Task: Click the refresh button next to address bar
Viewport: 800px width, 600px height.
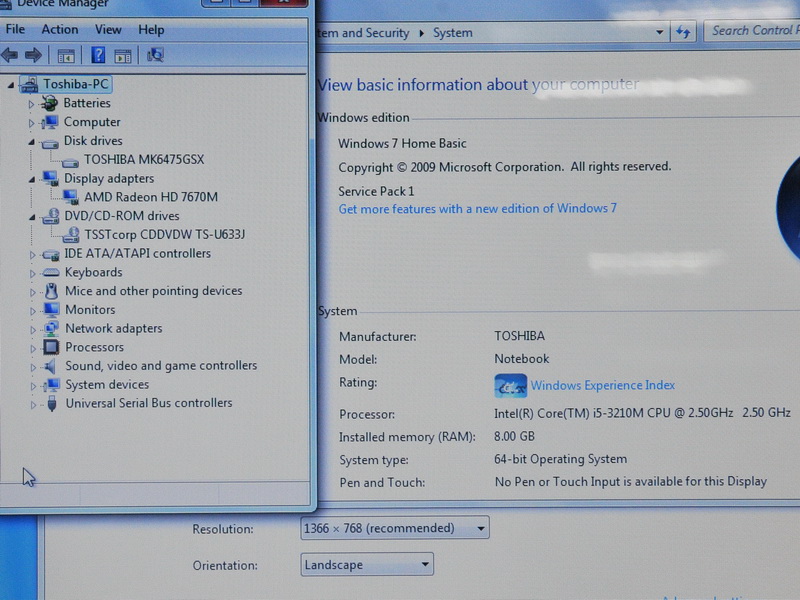Action: (683, 32)
